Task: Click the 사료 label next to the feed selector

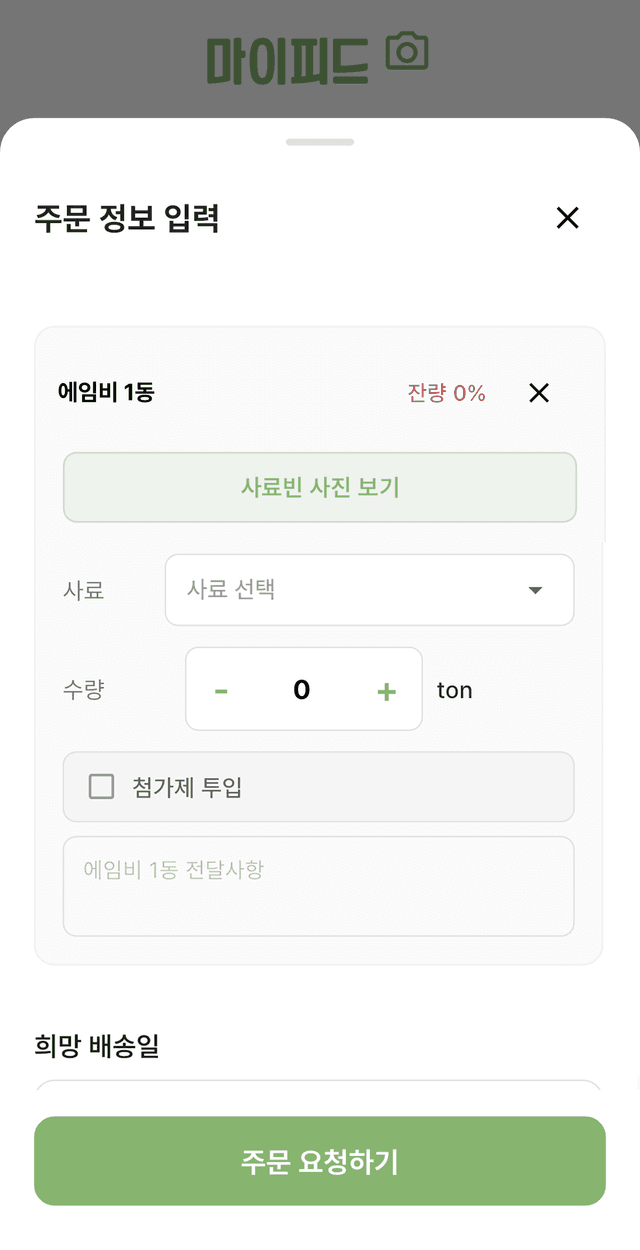Action: [84, 590]
